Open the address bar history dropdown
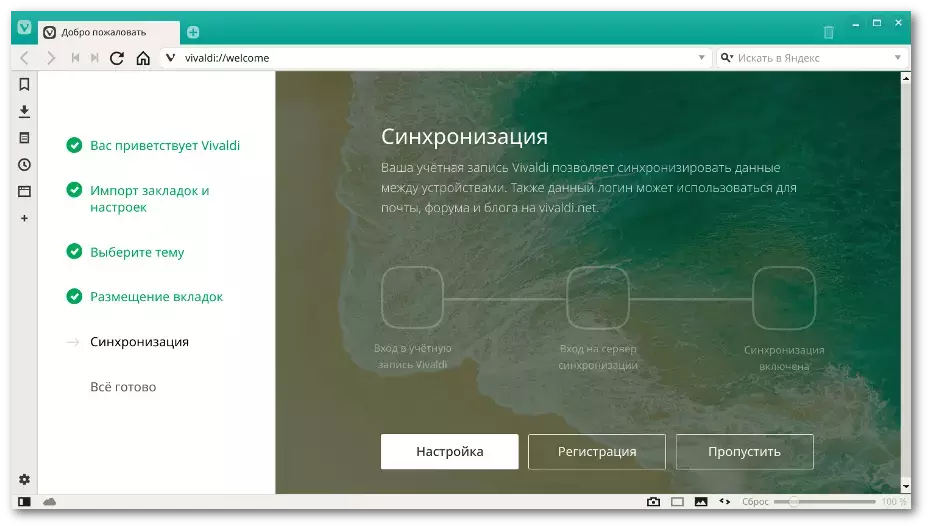Viewport: 930px width, 528px height. [702, 58]
